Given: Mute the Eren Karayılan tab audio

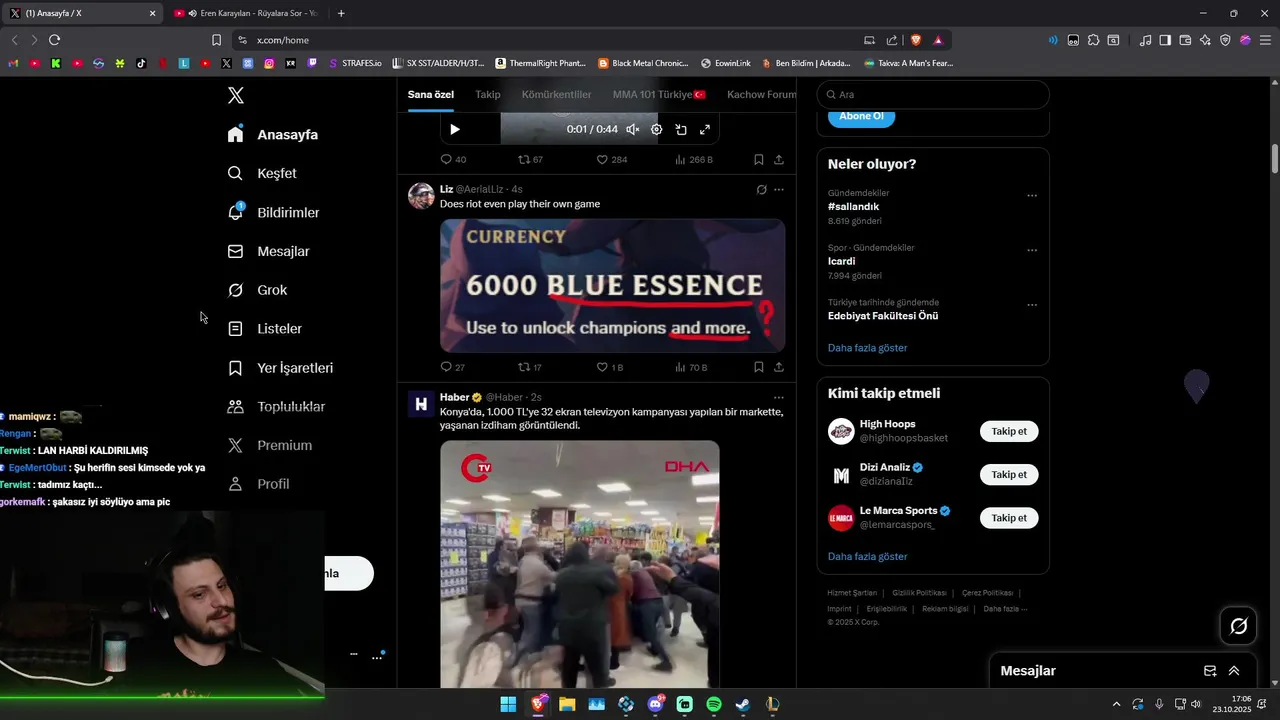Looking at the screenshot, I should pos(192,13).
